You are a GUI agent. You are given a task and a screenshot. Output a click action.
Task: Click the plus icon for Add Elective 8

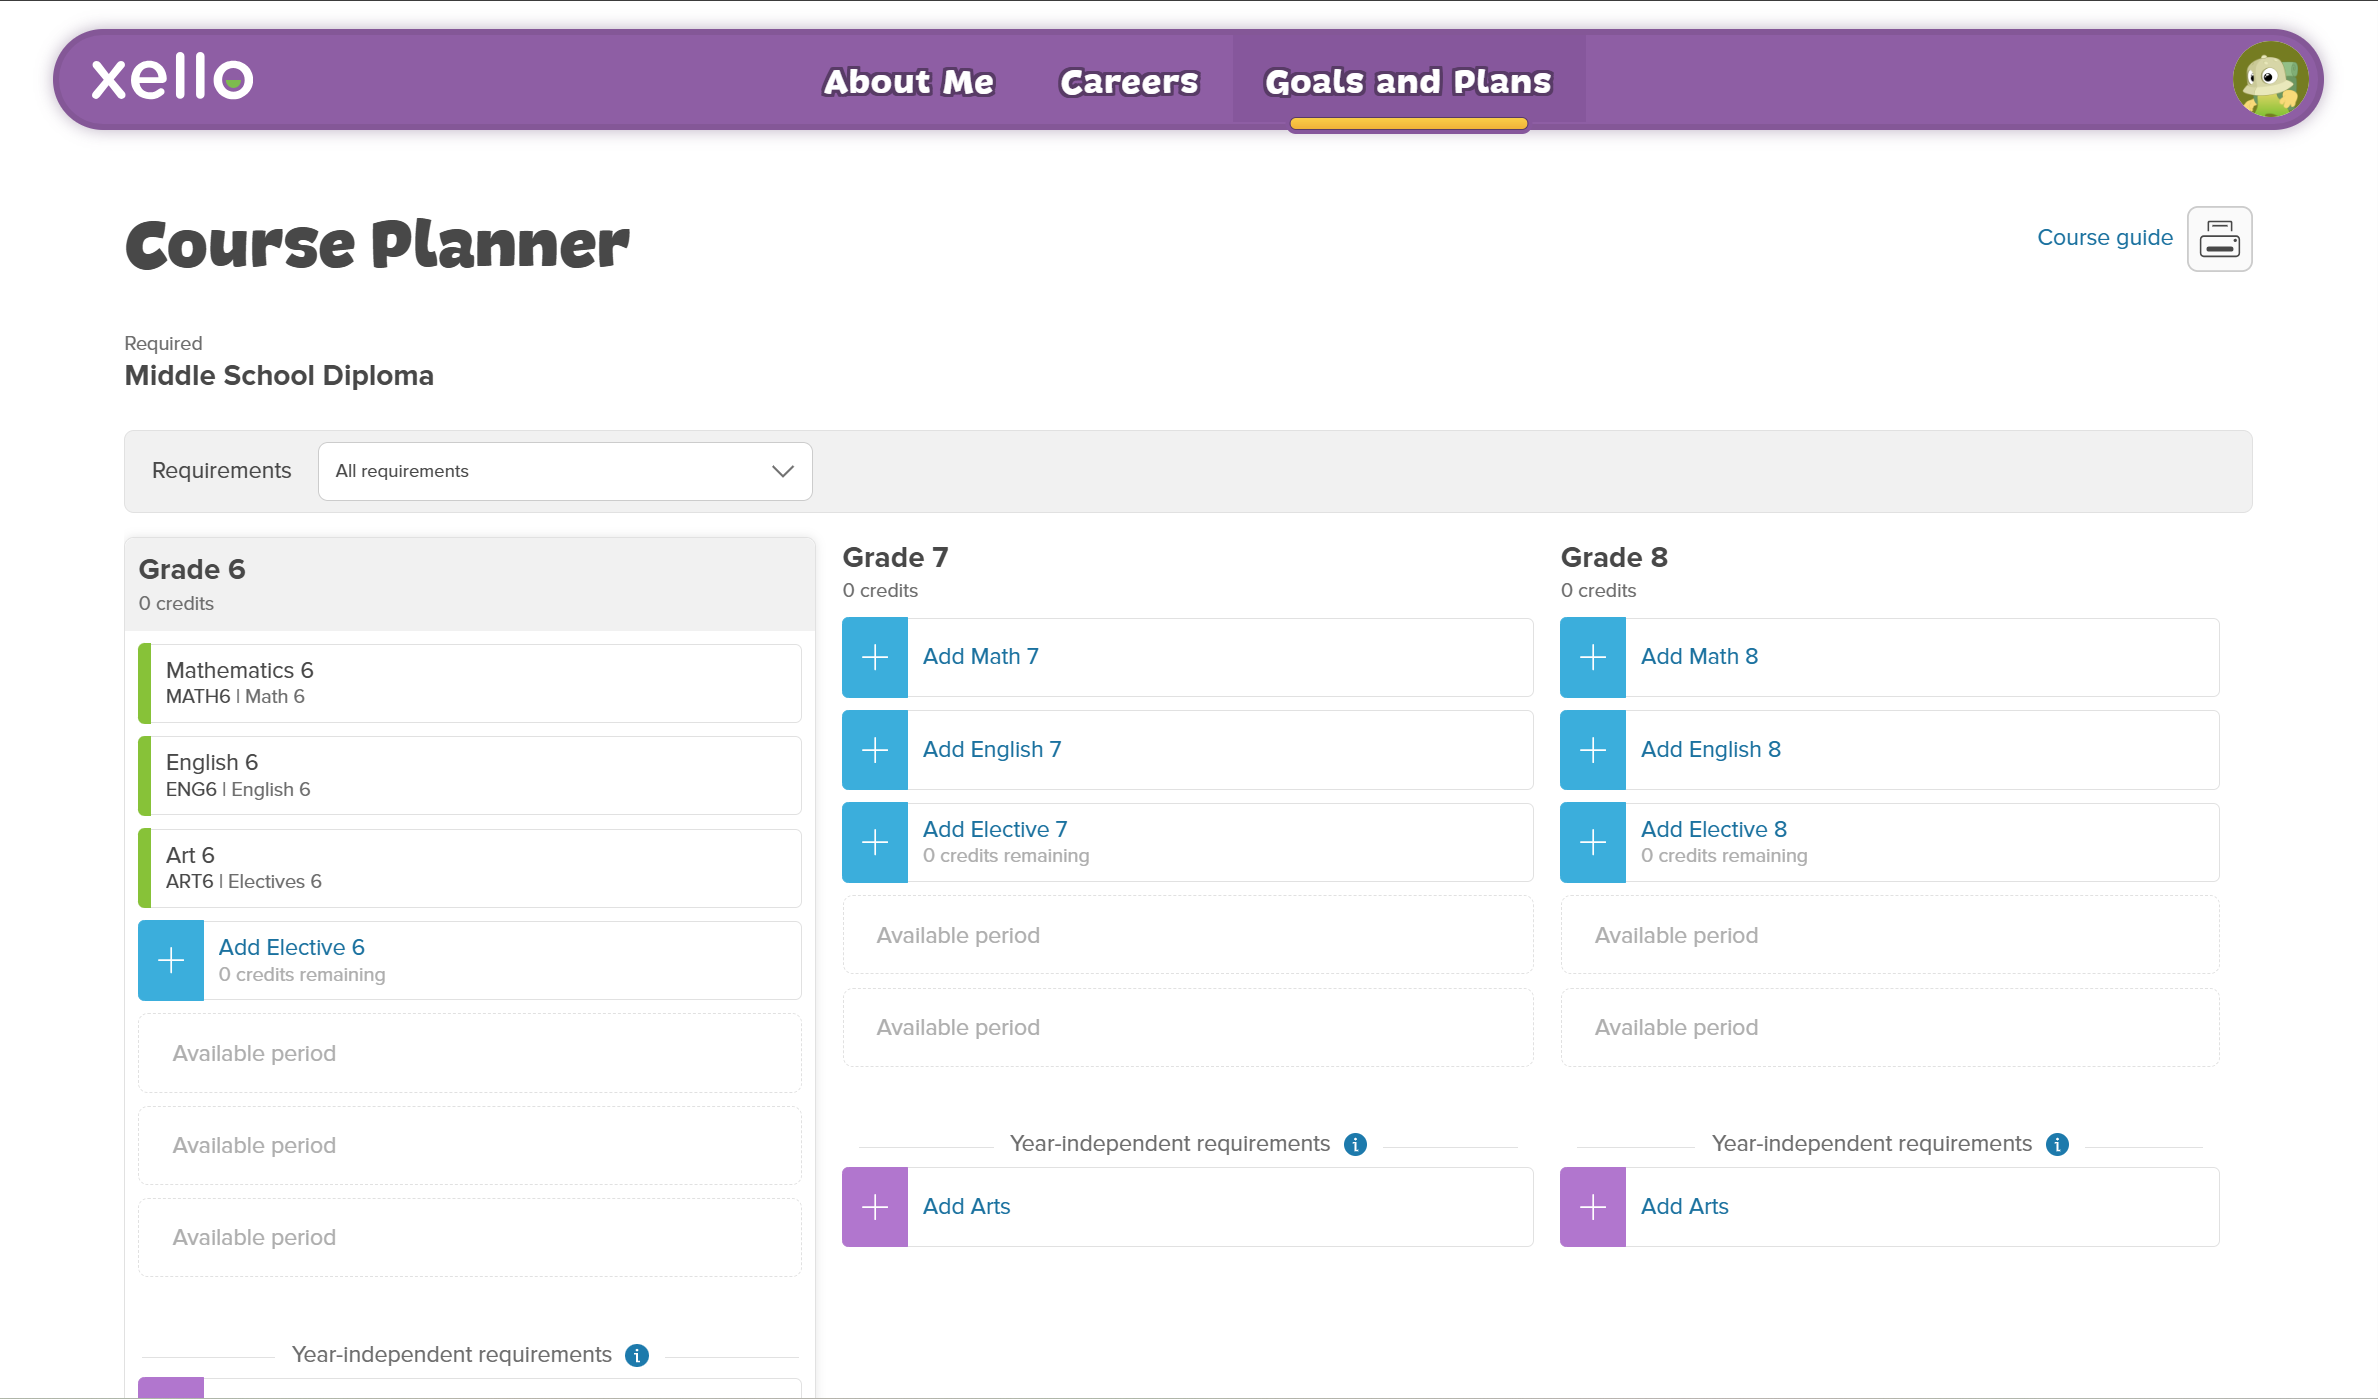click(x=1592, y=843)
